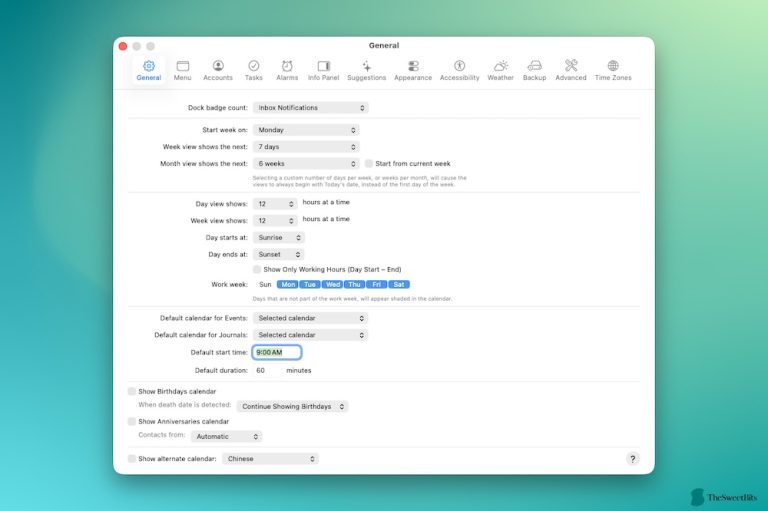Show the Info Panel preferences
768x511 pixels.
tap(323, 70)
